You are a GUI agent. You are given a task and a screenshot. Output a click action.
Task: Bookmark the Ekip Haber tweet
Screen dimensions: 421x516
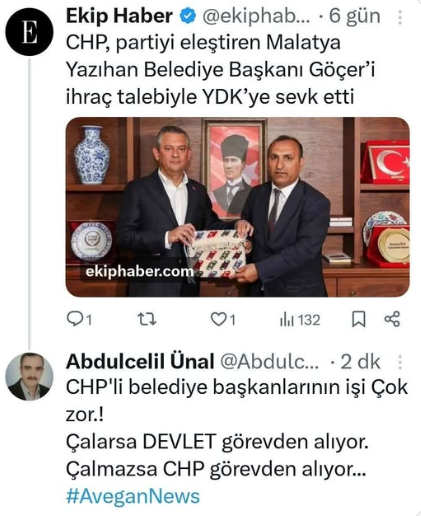[x=359, y=320]
